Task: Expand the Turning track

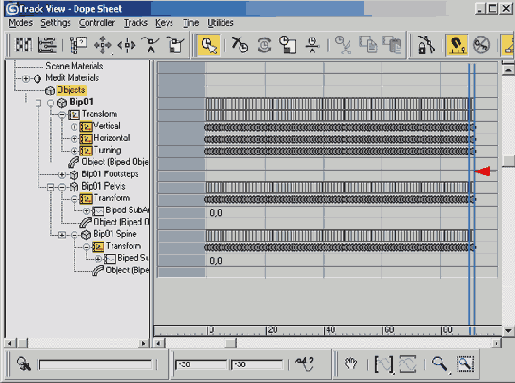Action: pyautogui.click(x=74, y=151)
